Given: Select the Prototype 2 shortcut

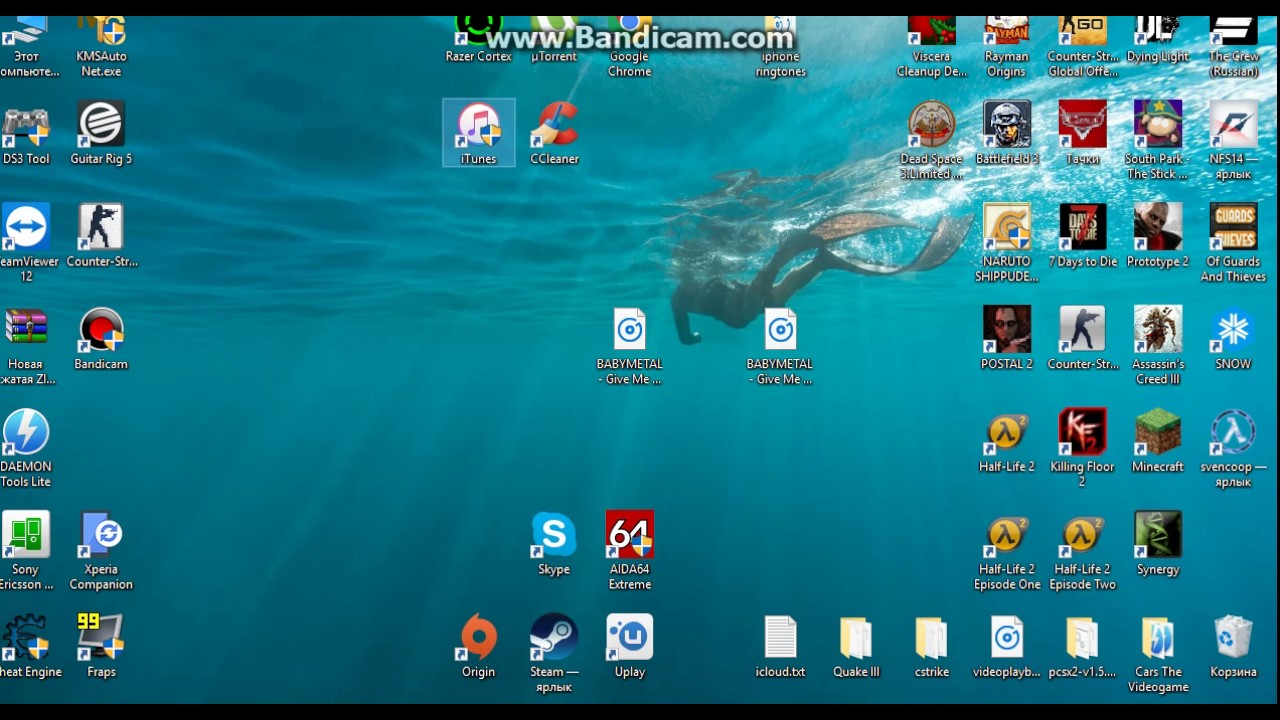Looking at the screenshot, I should 1158,227.
